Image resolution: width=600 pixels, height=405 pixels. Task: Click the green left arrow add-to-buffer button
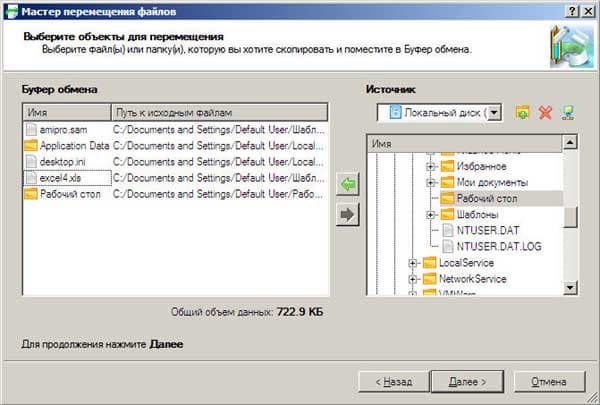(x=348, y=185)
